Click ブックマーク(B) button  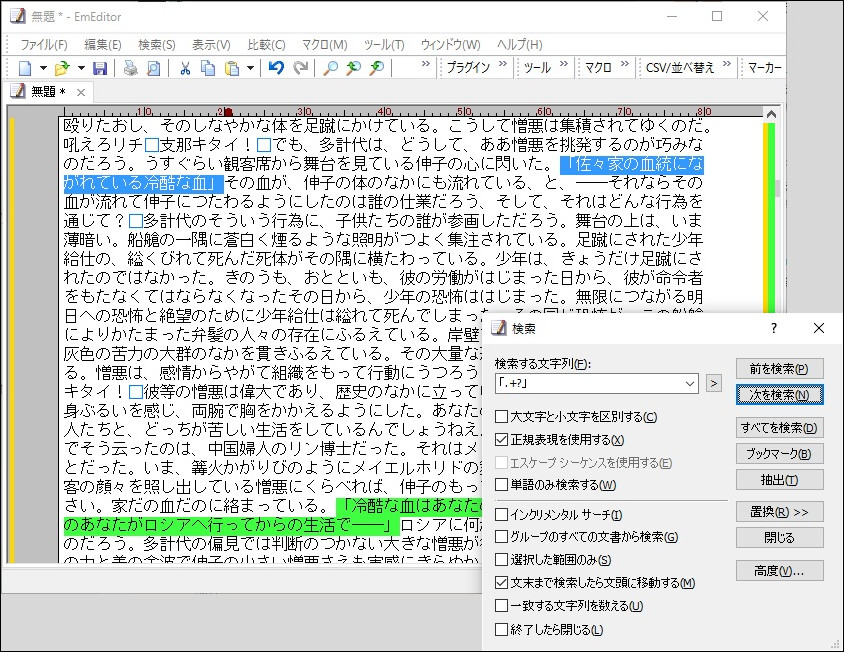point(779,454)
